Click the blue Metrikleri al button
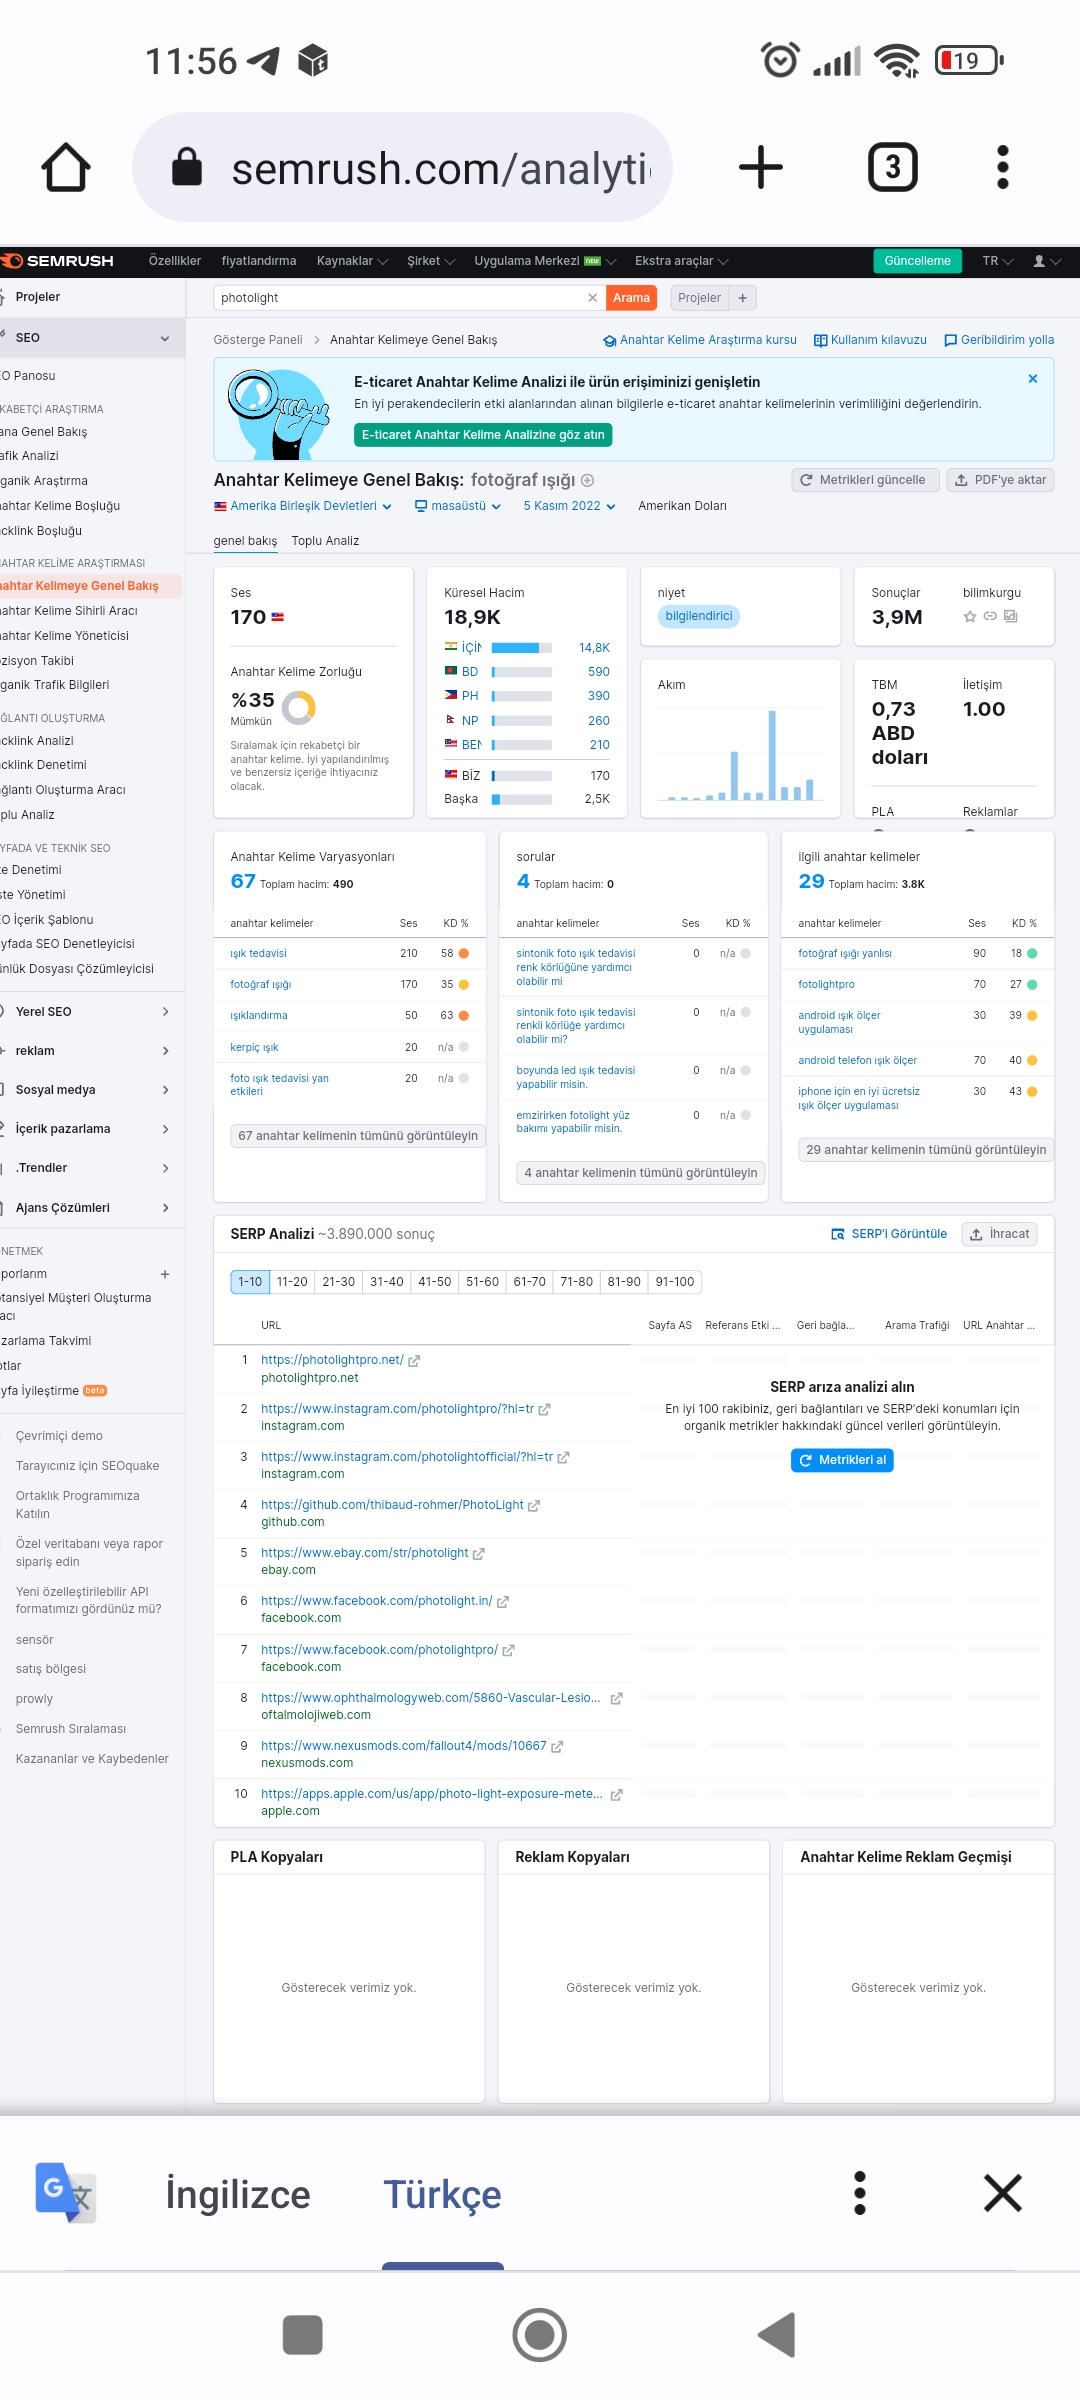 click(842, 1460)
